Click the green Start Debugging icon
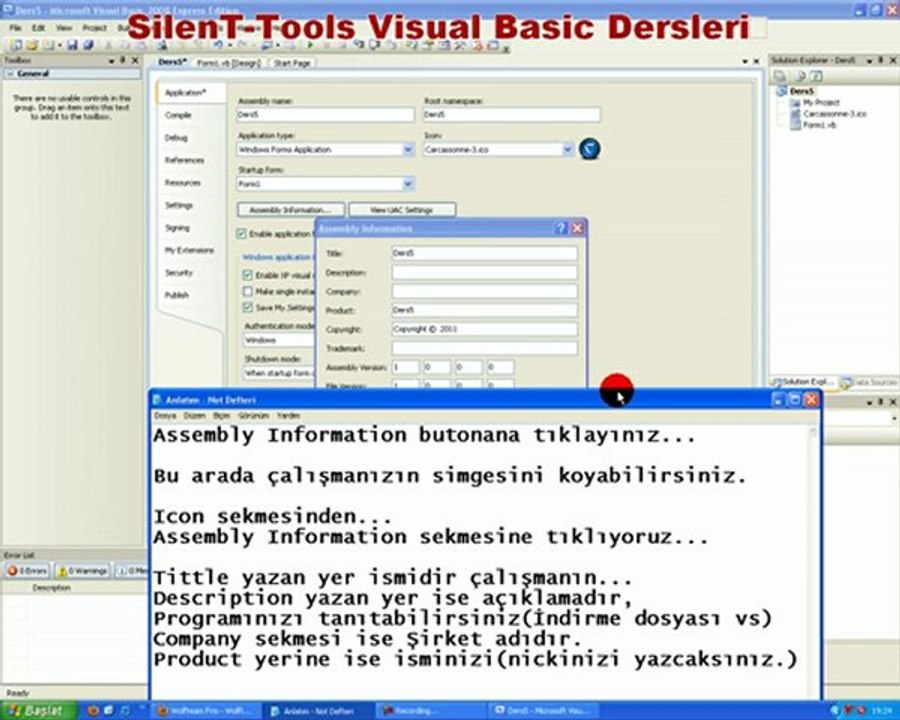The height and width of the screenshot is (720, 900). 311,45
